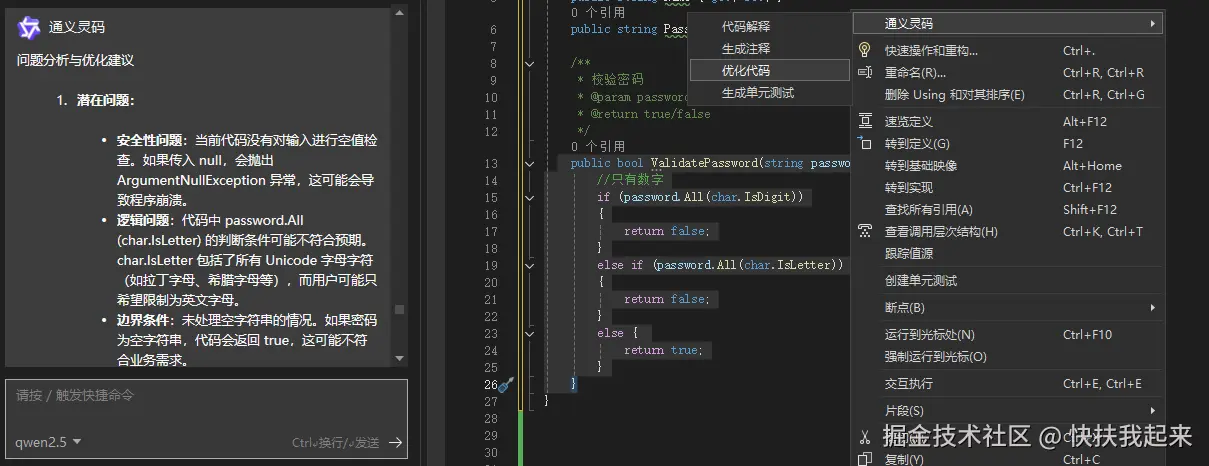Choose 重命名(R)... from context menu
This screenshot has height=466, width=1209.
tap(1008, 73)
